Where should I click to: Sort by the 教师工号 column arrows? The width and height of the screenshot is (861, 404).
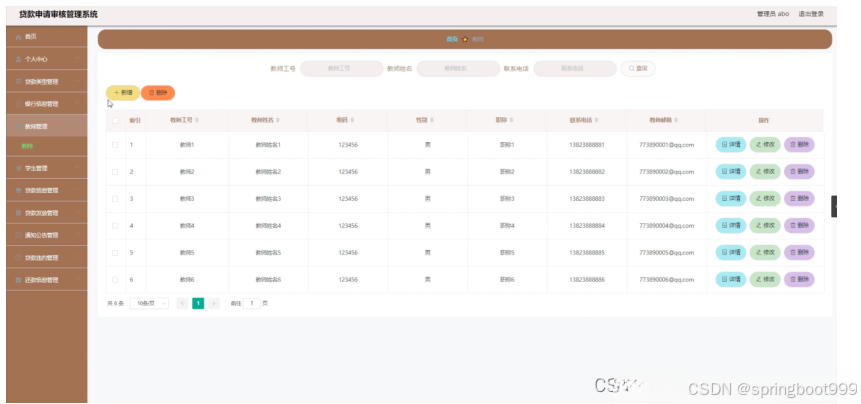click(197, 120)
